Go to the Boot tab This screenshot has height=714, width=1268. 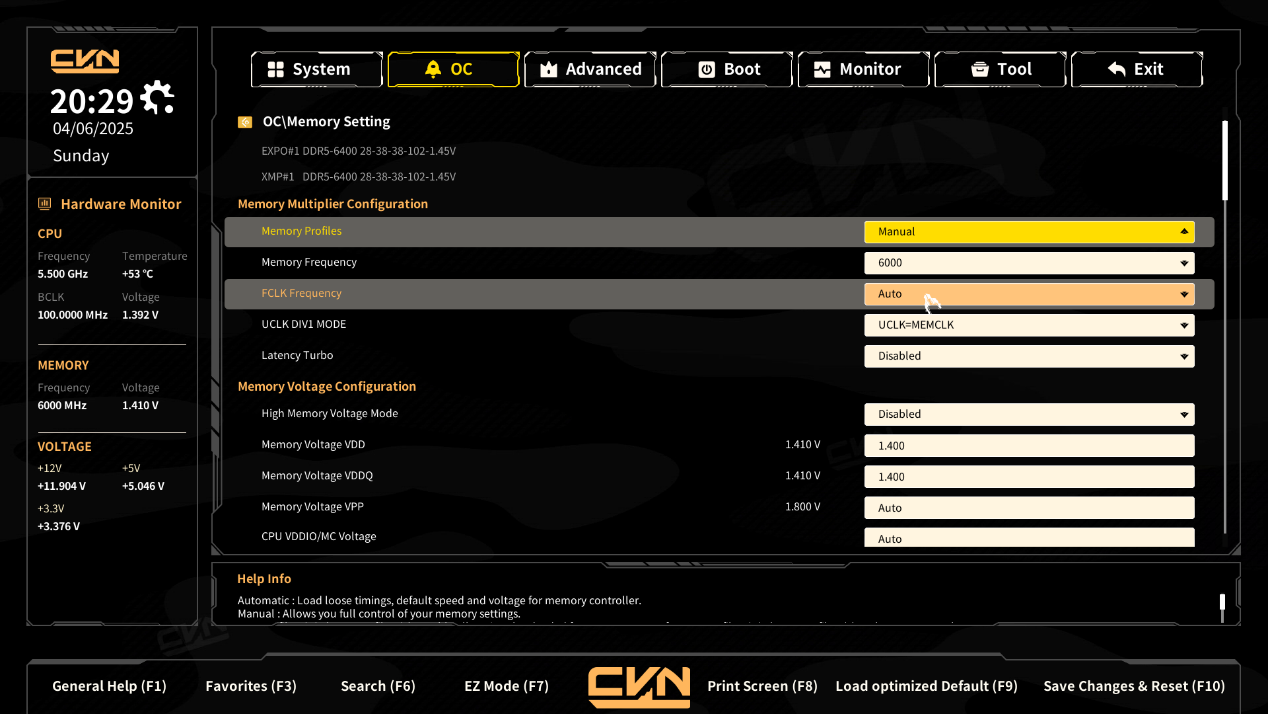(727, 69)
